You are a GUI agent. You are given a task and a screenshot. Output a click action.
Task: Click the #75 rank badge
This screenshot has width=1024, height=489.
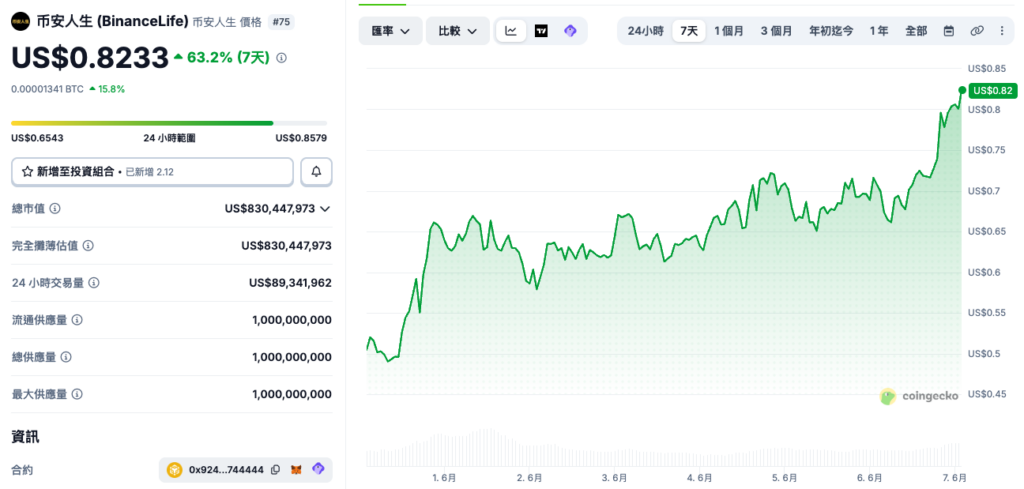point(281,22)
